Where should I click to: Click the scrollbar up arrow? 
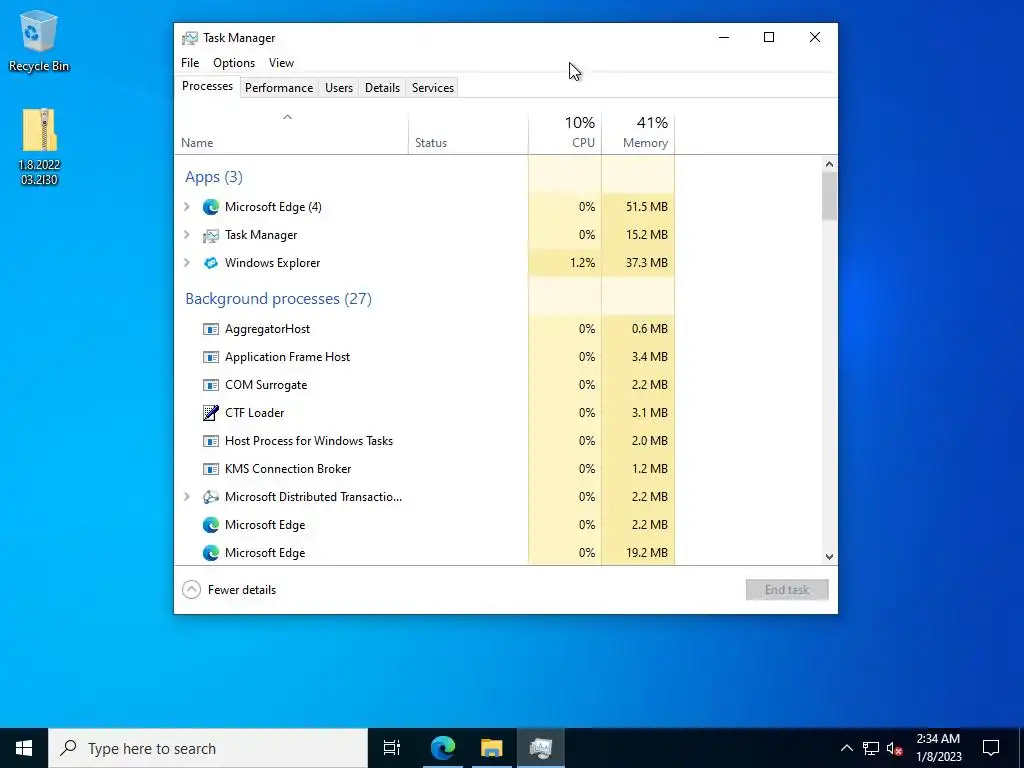[829, 164]
